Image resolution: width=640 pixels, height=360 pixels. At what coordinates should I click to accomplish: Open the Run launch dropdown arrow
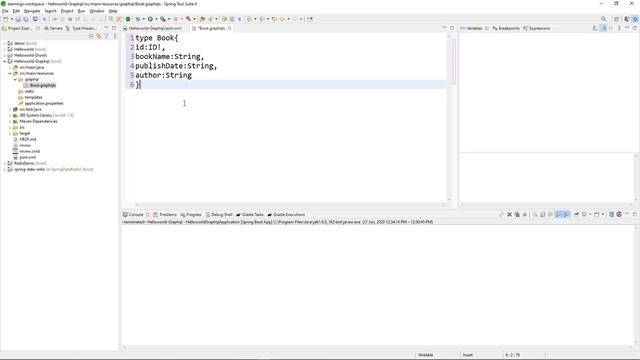156,19
